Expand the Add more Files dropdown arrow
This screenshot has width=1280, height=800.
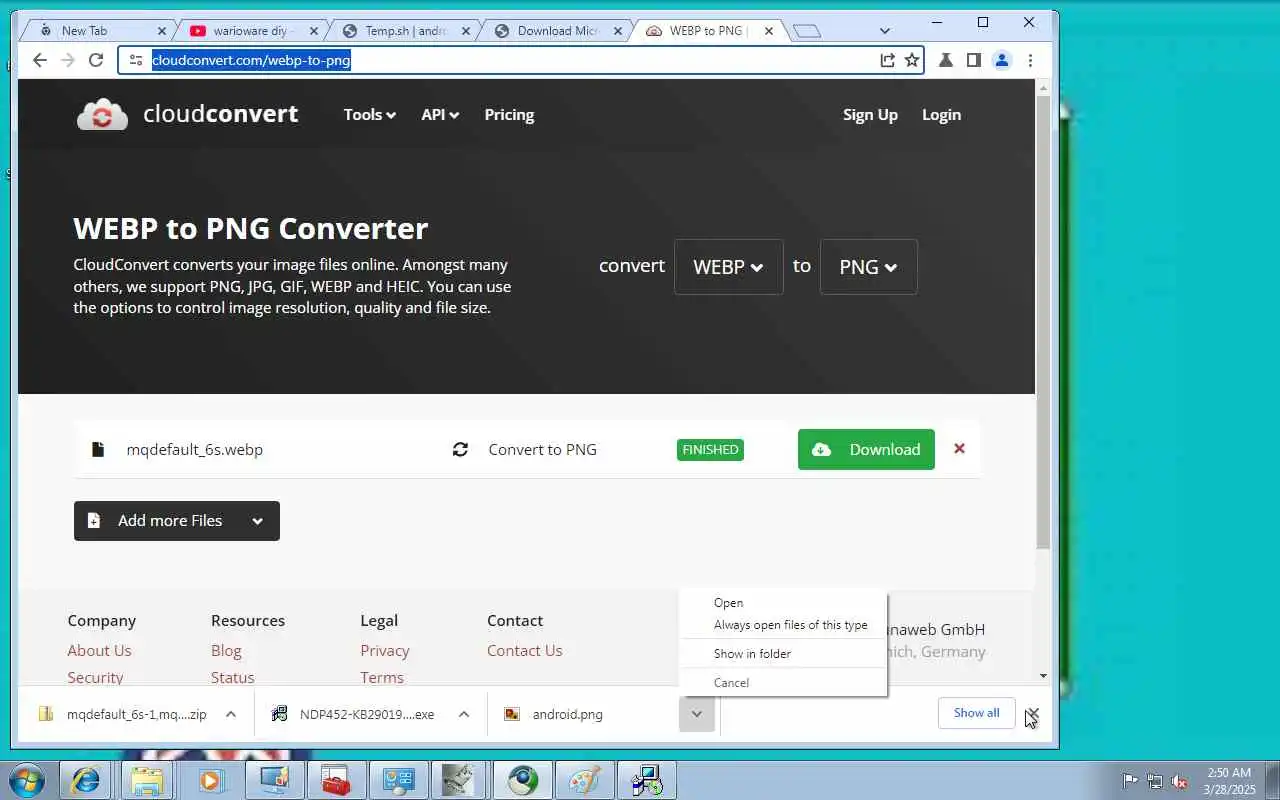coord(257,521)
